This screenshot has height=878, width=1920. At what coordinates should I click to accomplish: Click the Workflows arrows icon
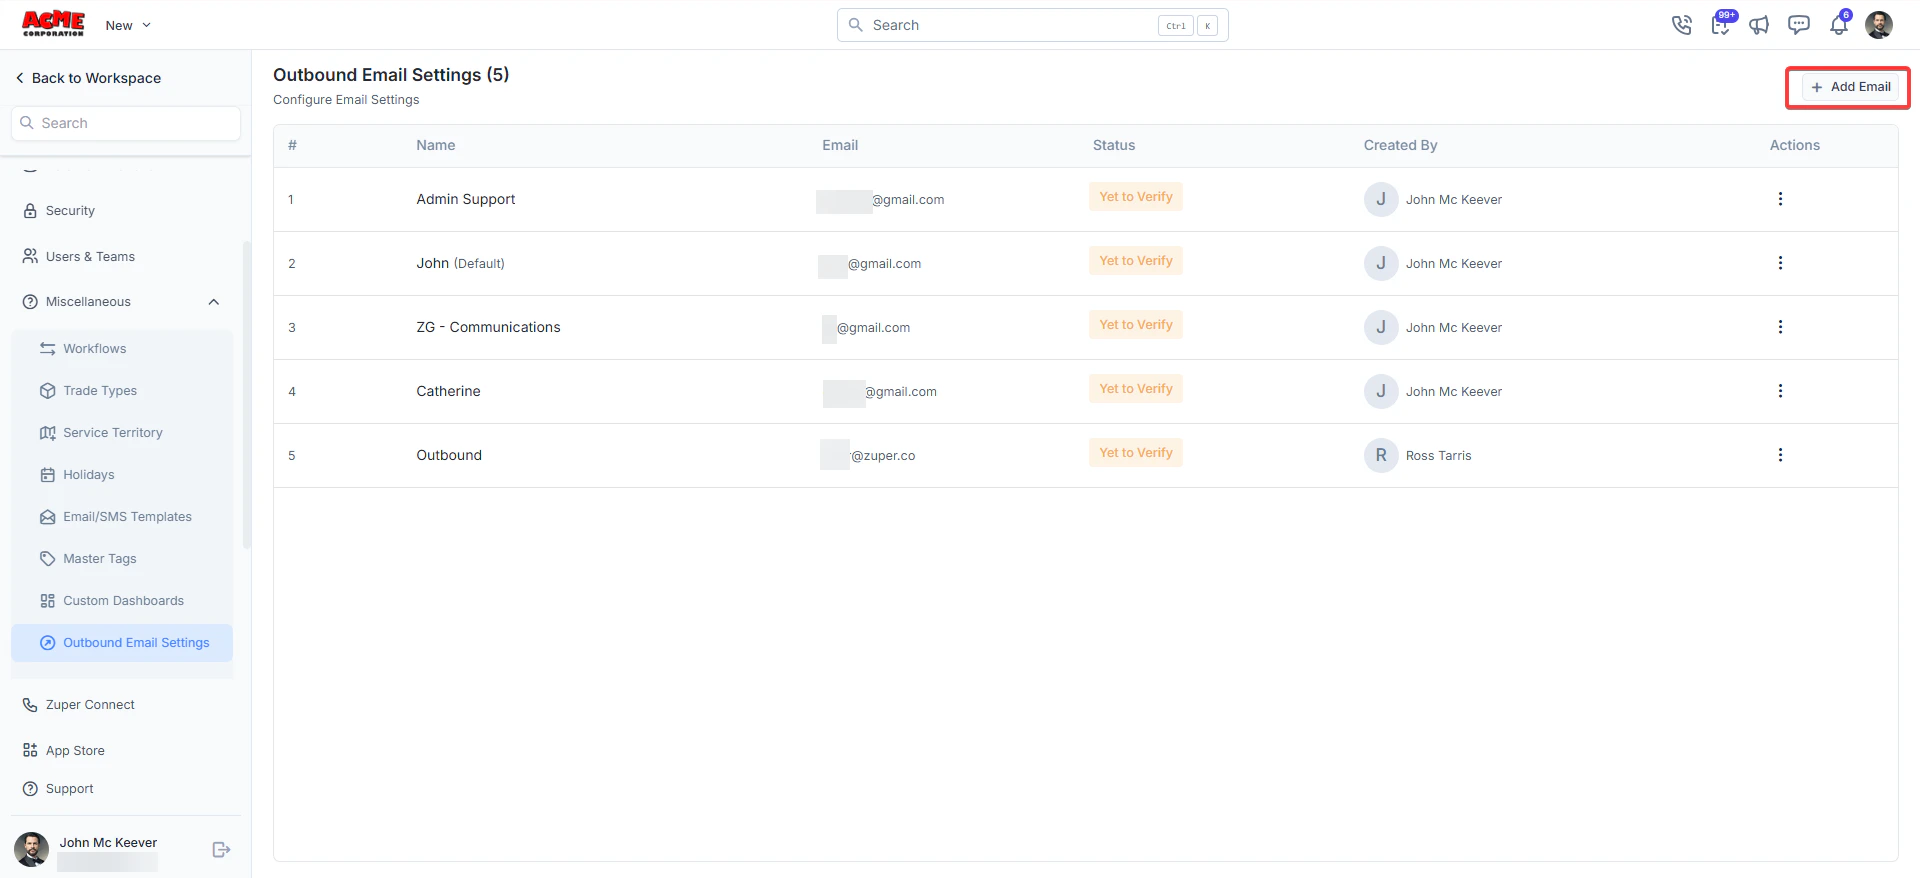point(47,349)
